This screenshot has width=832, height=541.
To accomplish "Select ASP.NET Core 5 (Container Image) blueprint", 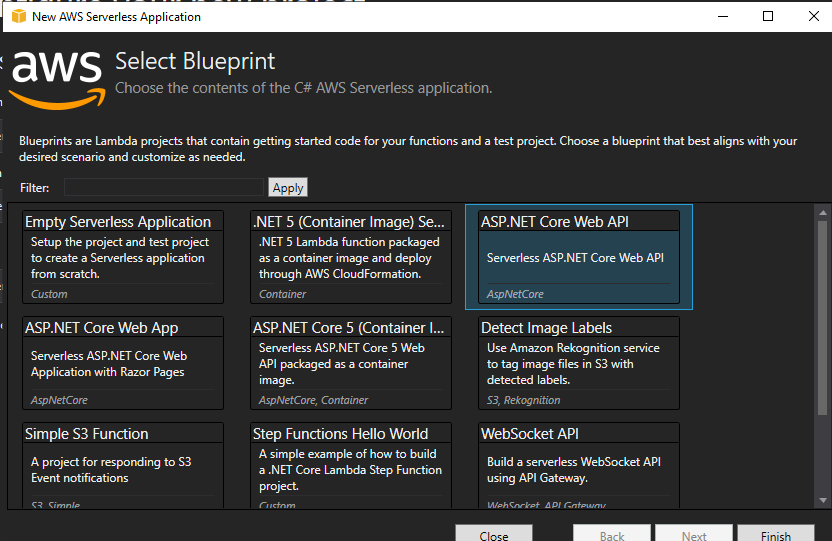I will coord(351,363).
